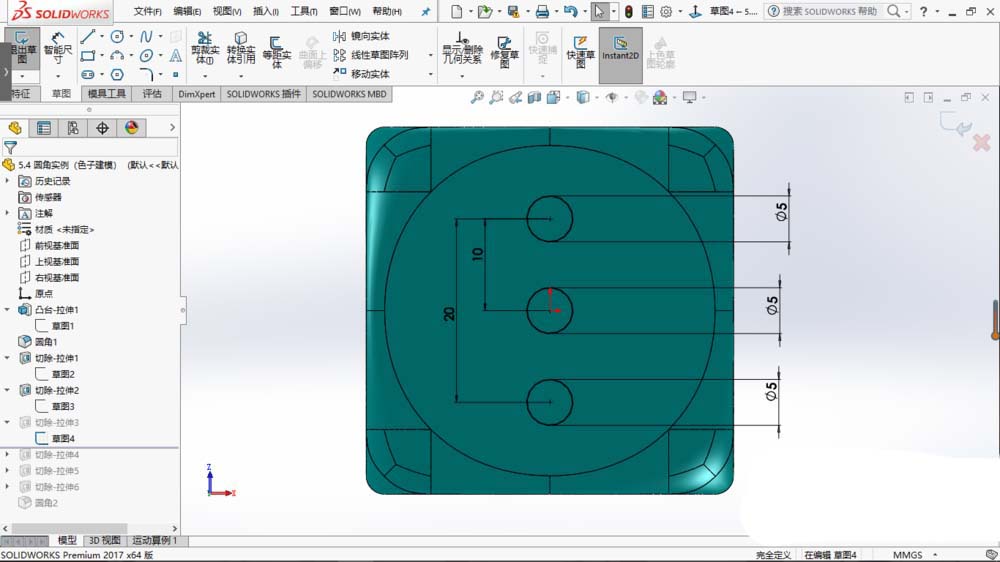Open the Options gear icon
1000x562 pixels.
pyautogui.click(x=666, y=11)
